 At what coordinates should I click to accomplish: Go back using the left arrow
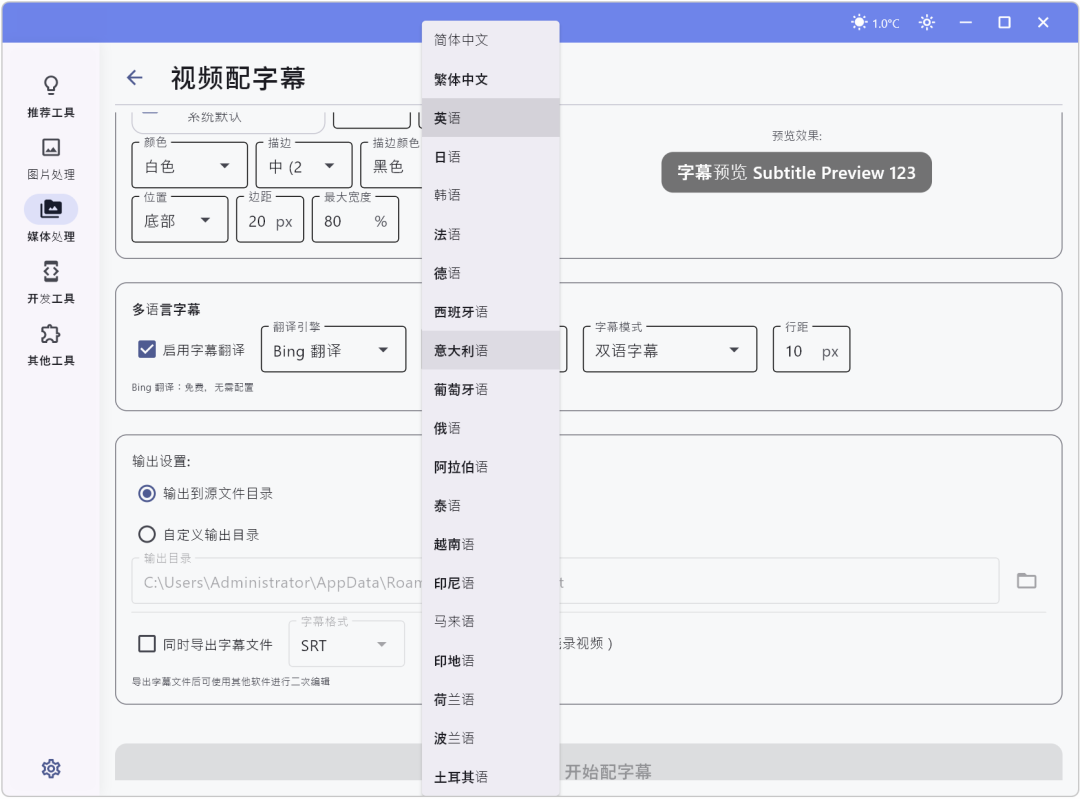[135, 78]
